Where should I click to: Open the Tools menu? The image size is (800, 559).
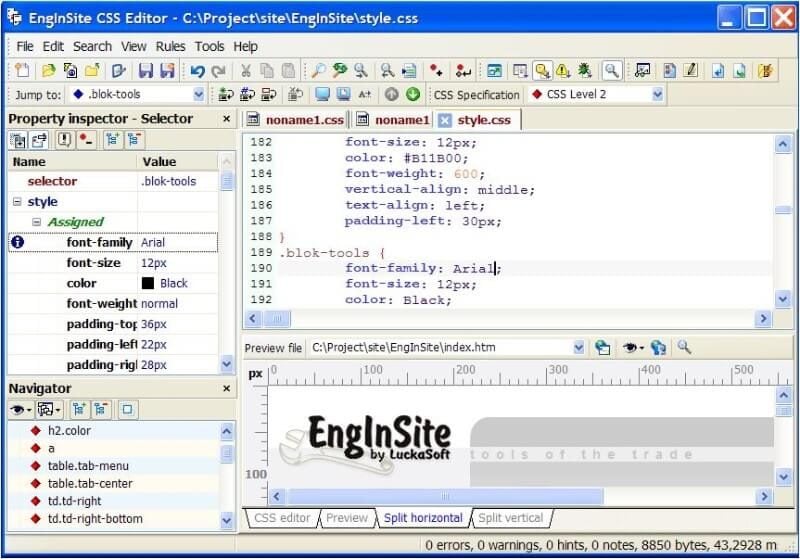point(209,46)
